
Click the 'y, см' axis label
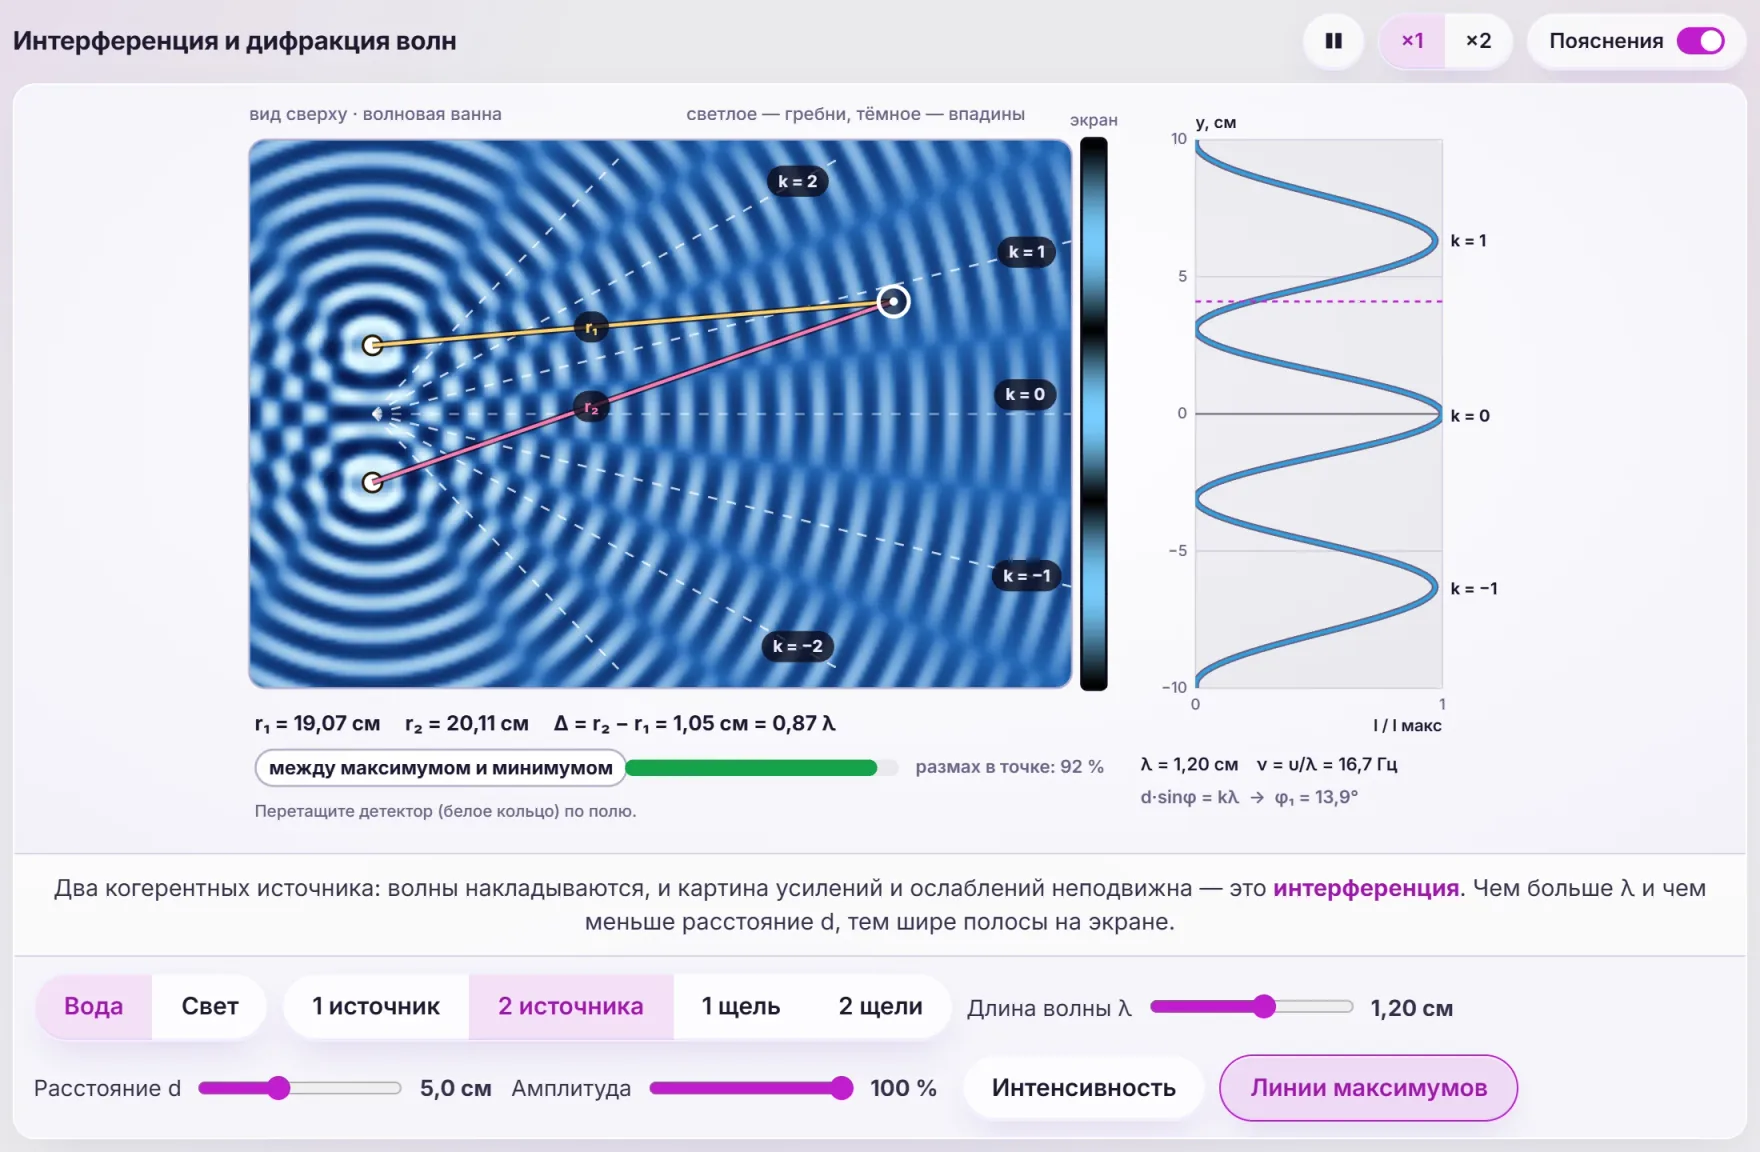pyautogui.click(x=1216, y=122)
